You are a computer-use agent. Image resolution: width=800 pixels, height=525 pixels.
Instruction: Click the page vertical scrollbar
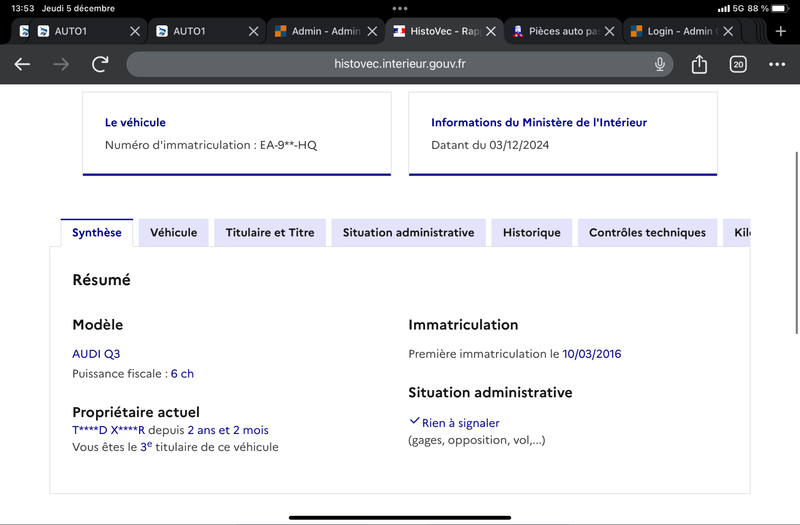pyautogui.click(x=796, y=243)
